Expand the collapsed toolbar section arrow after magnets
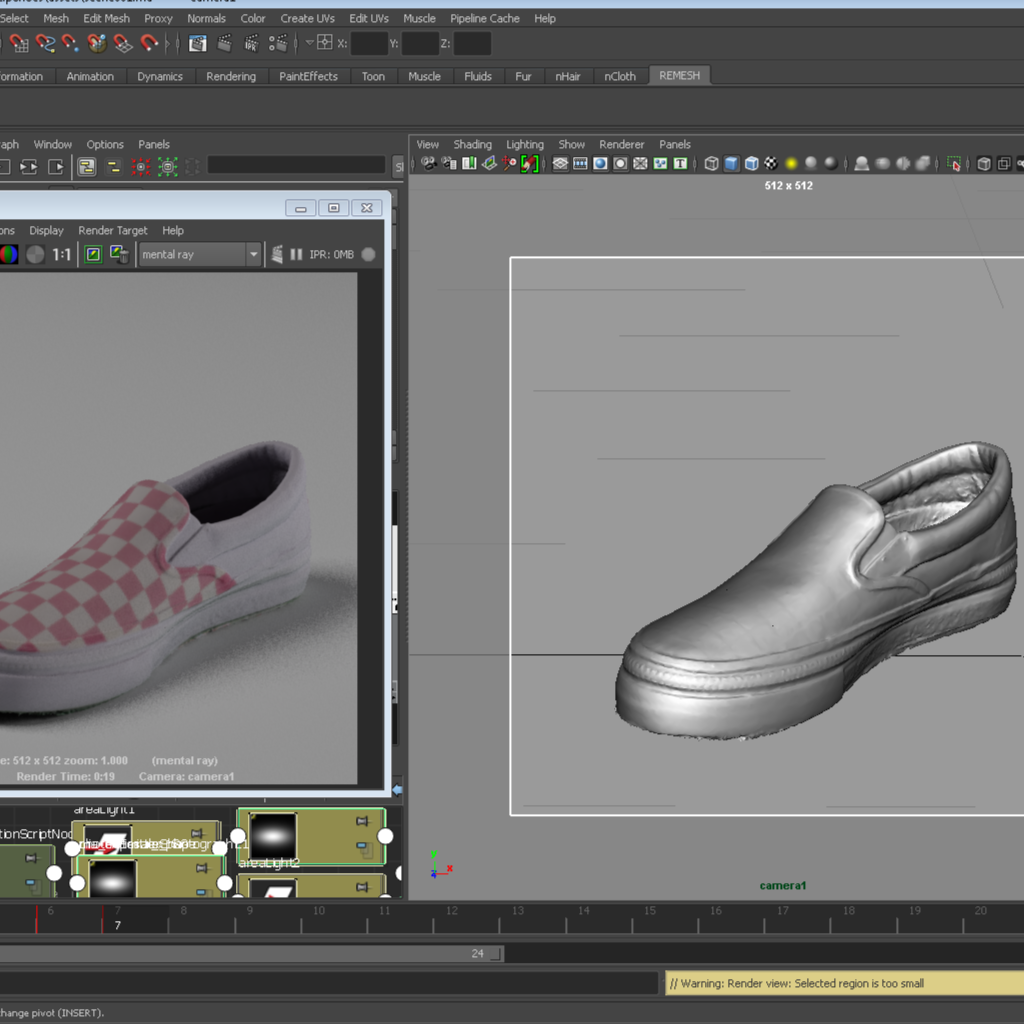The image size is (1024, 1024). click(168, 44)
